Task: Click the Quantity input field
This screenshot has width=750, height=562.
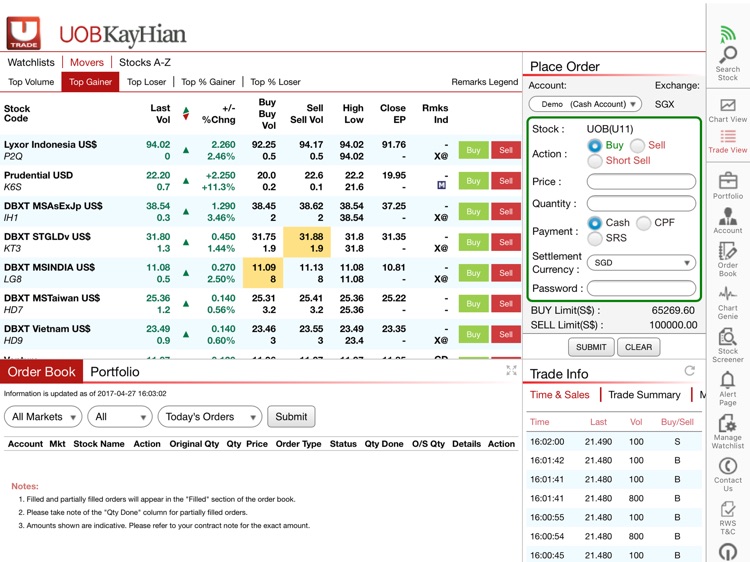Action: tap(641, 203)
